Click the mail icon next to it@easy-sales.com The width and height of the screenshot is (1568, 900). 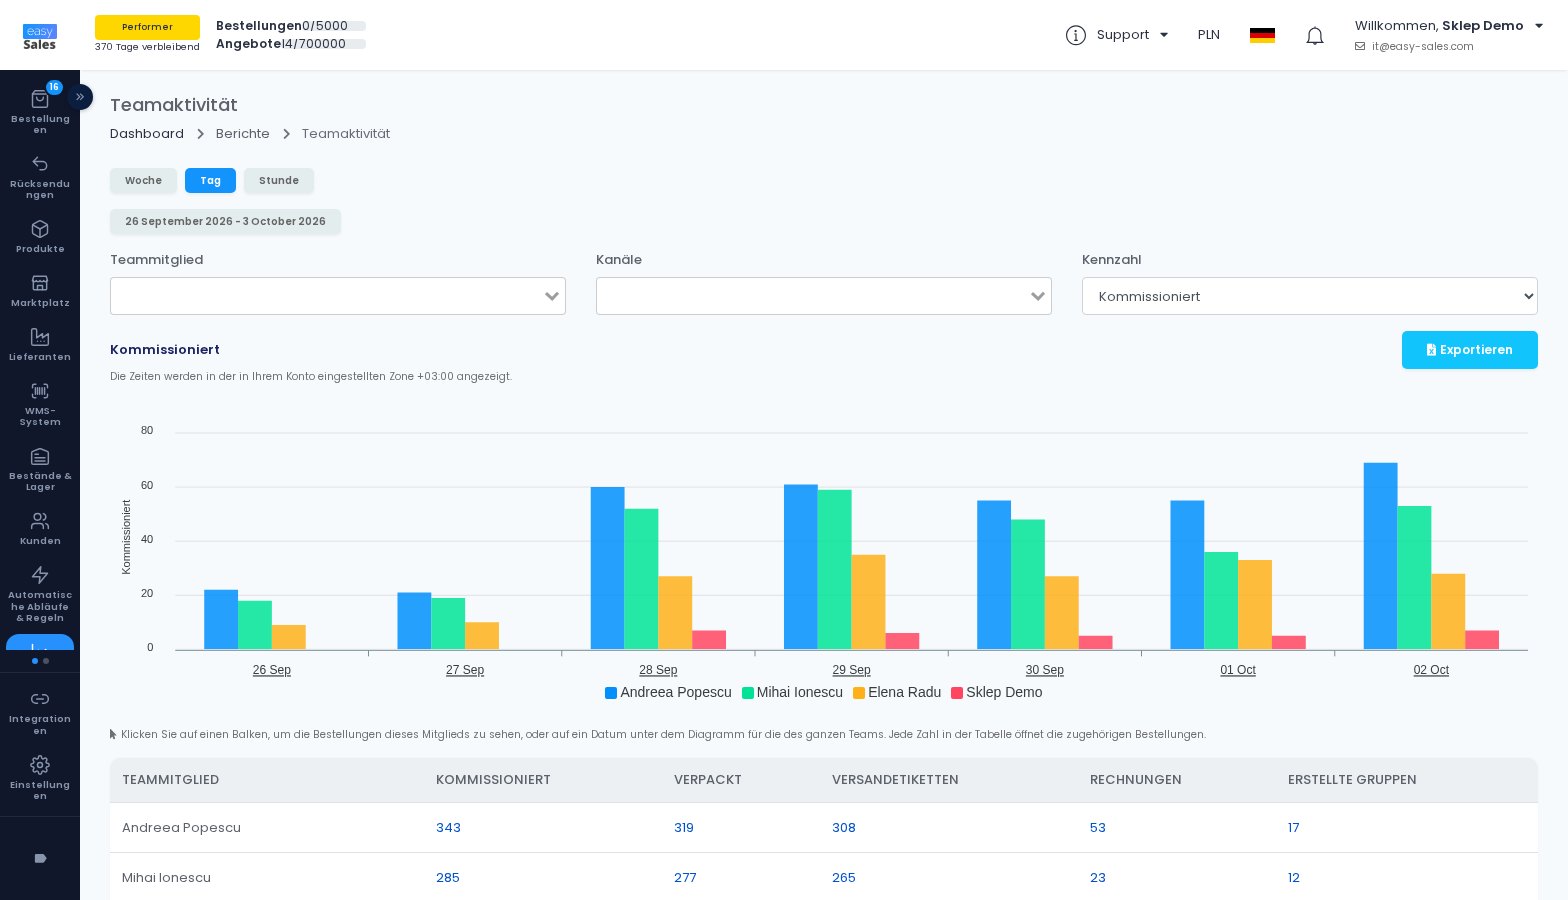pyautogui.click(x=1360, y=46)
